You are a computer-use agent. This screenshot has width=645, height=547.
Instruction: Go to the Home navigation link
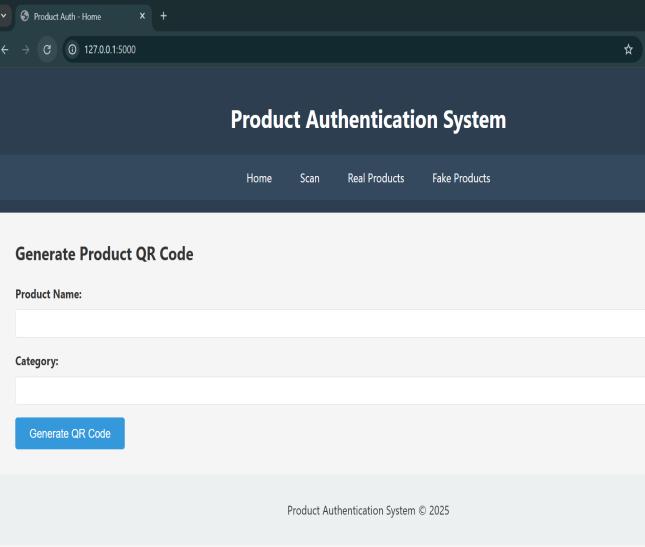point(259,178)
